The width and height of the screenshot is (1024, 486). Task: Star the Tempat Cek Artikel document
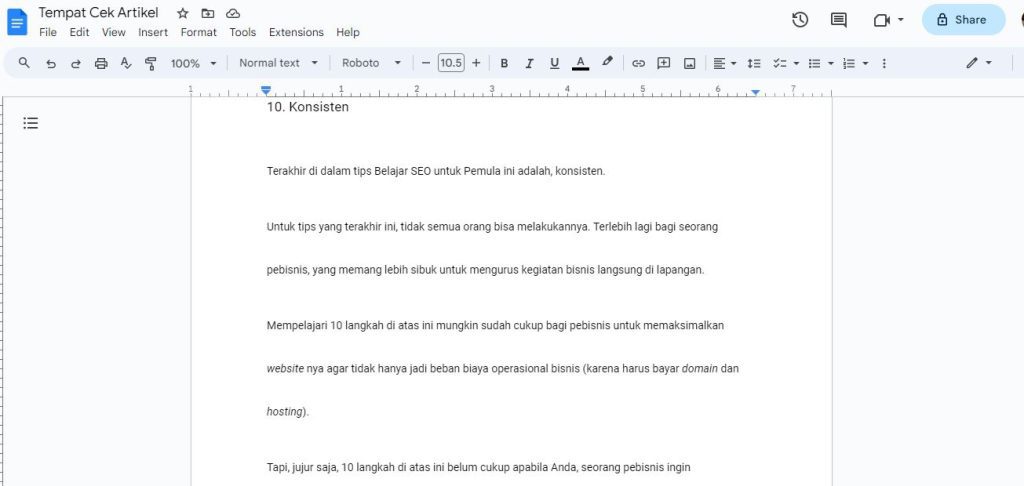pos(183,13)
